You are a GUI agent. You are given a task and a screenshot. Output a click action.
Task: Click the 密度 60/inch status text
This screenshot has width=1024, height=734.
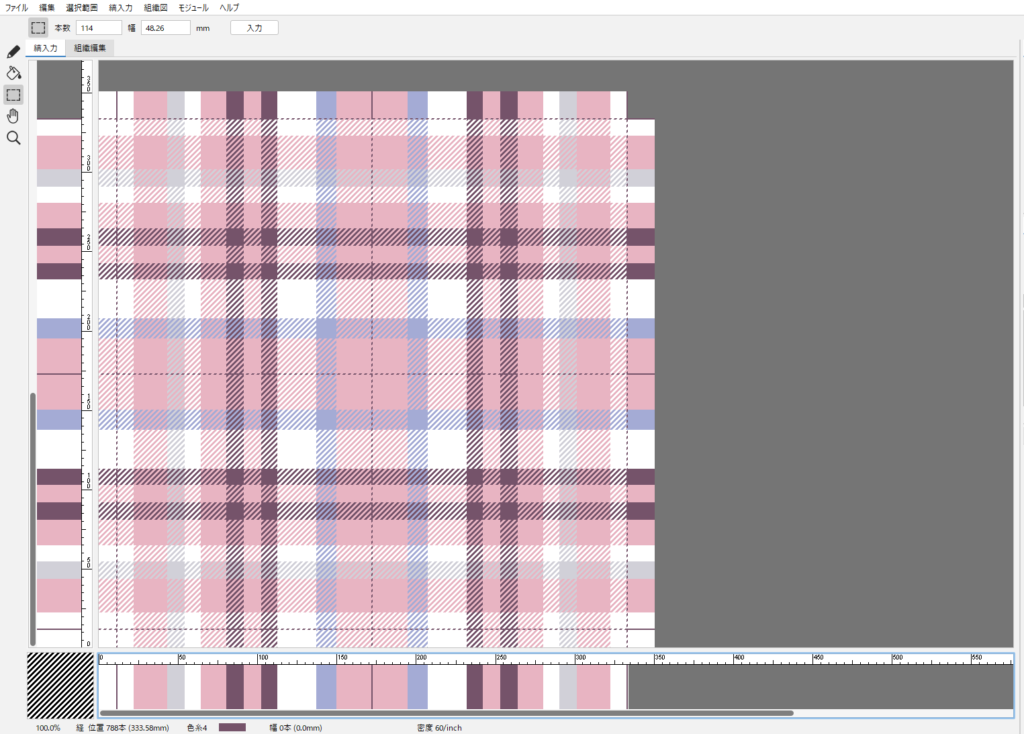pyautogui.click(x=440, y=727)
